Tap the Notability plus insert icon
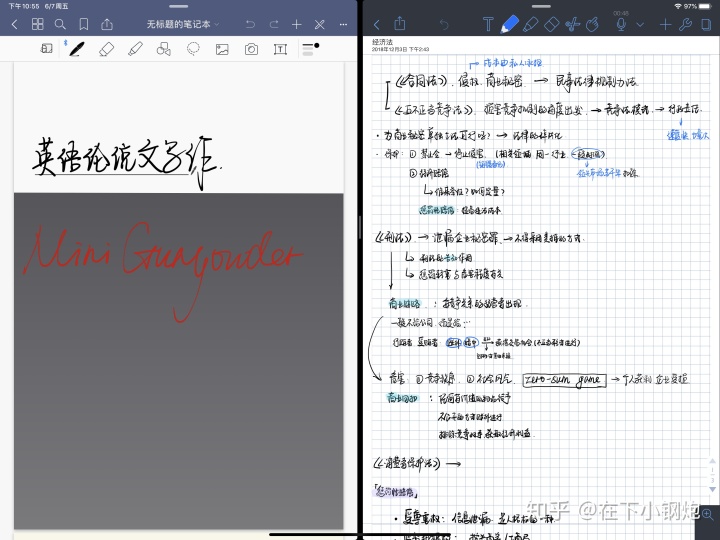The width and height of the screenshot is (720, 540). [665, 24]
